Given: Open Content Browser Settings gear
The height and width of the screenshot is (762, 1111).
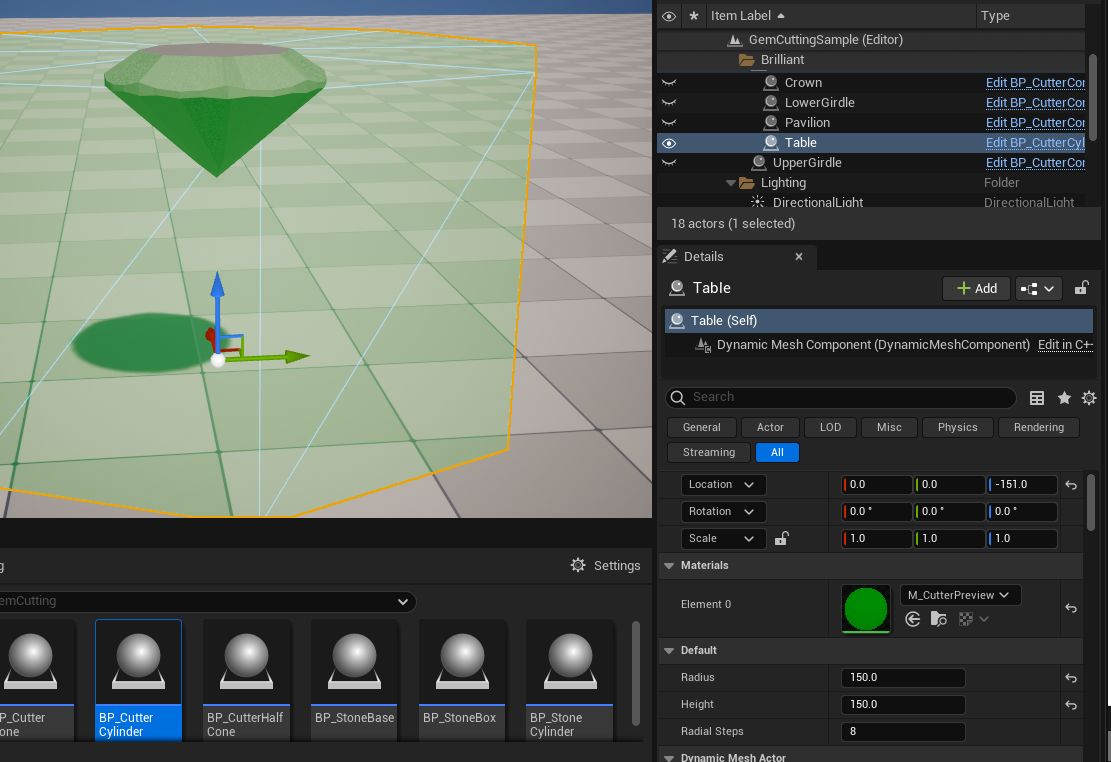Looking at the screenshot, I should [606, 566].
